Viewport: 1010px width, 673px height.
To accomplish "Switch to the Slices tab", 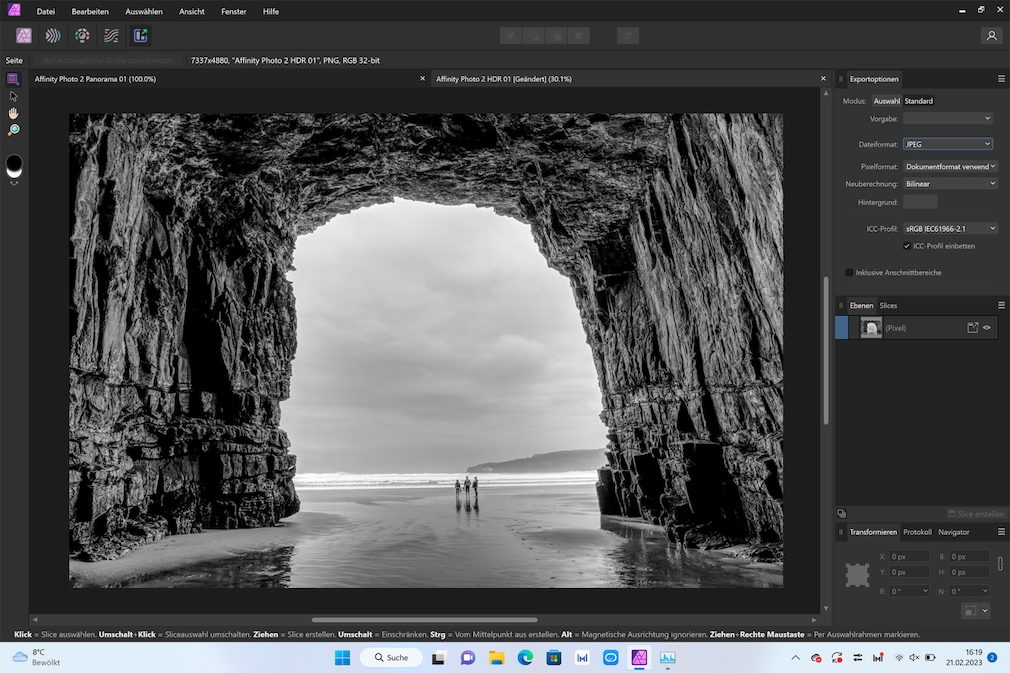I will pos(888,306).
